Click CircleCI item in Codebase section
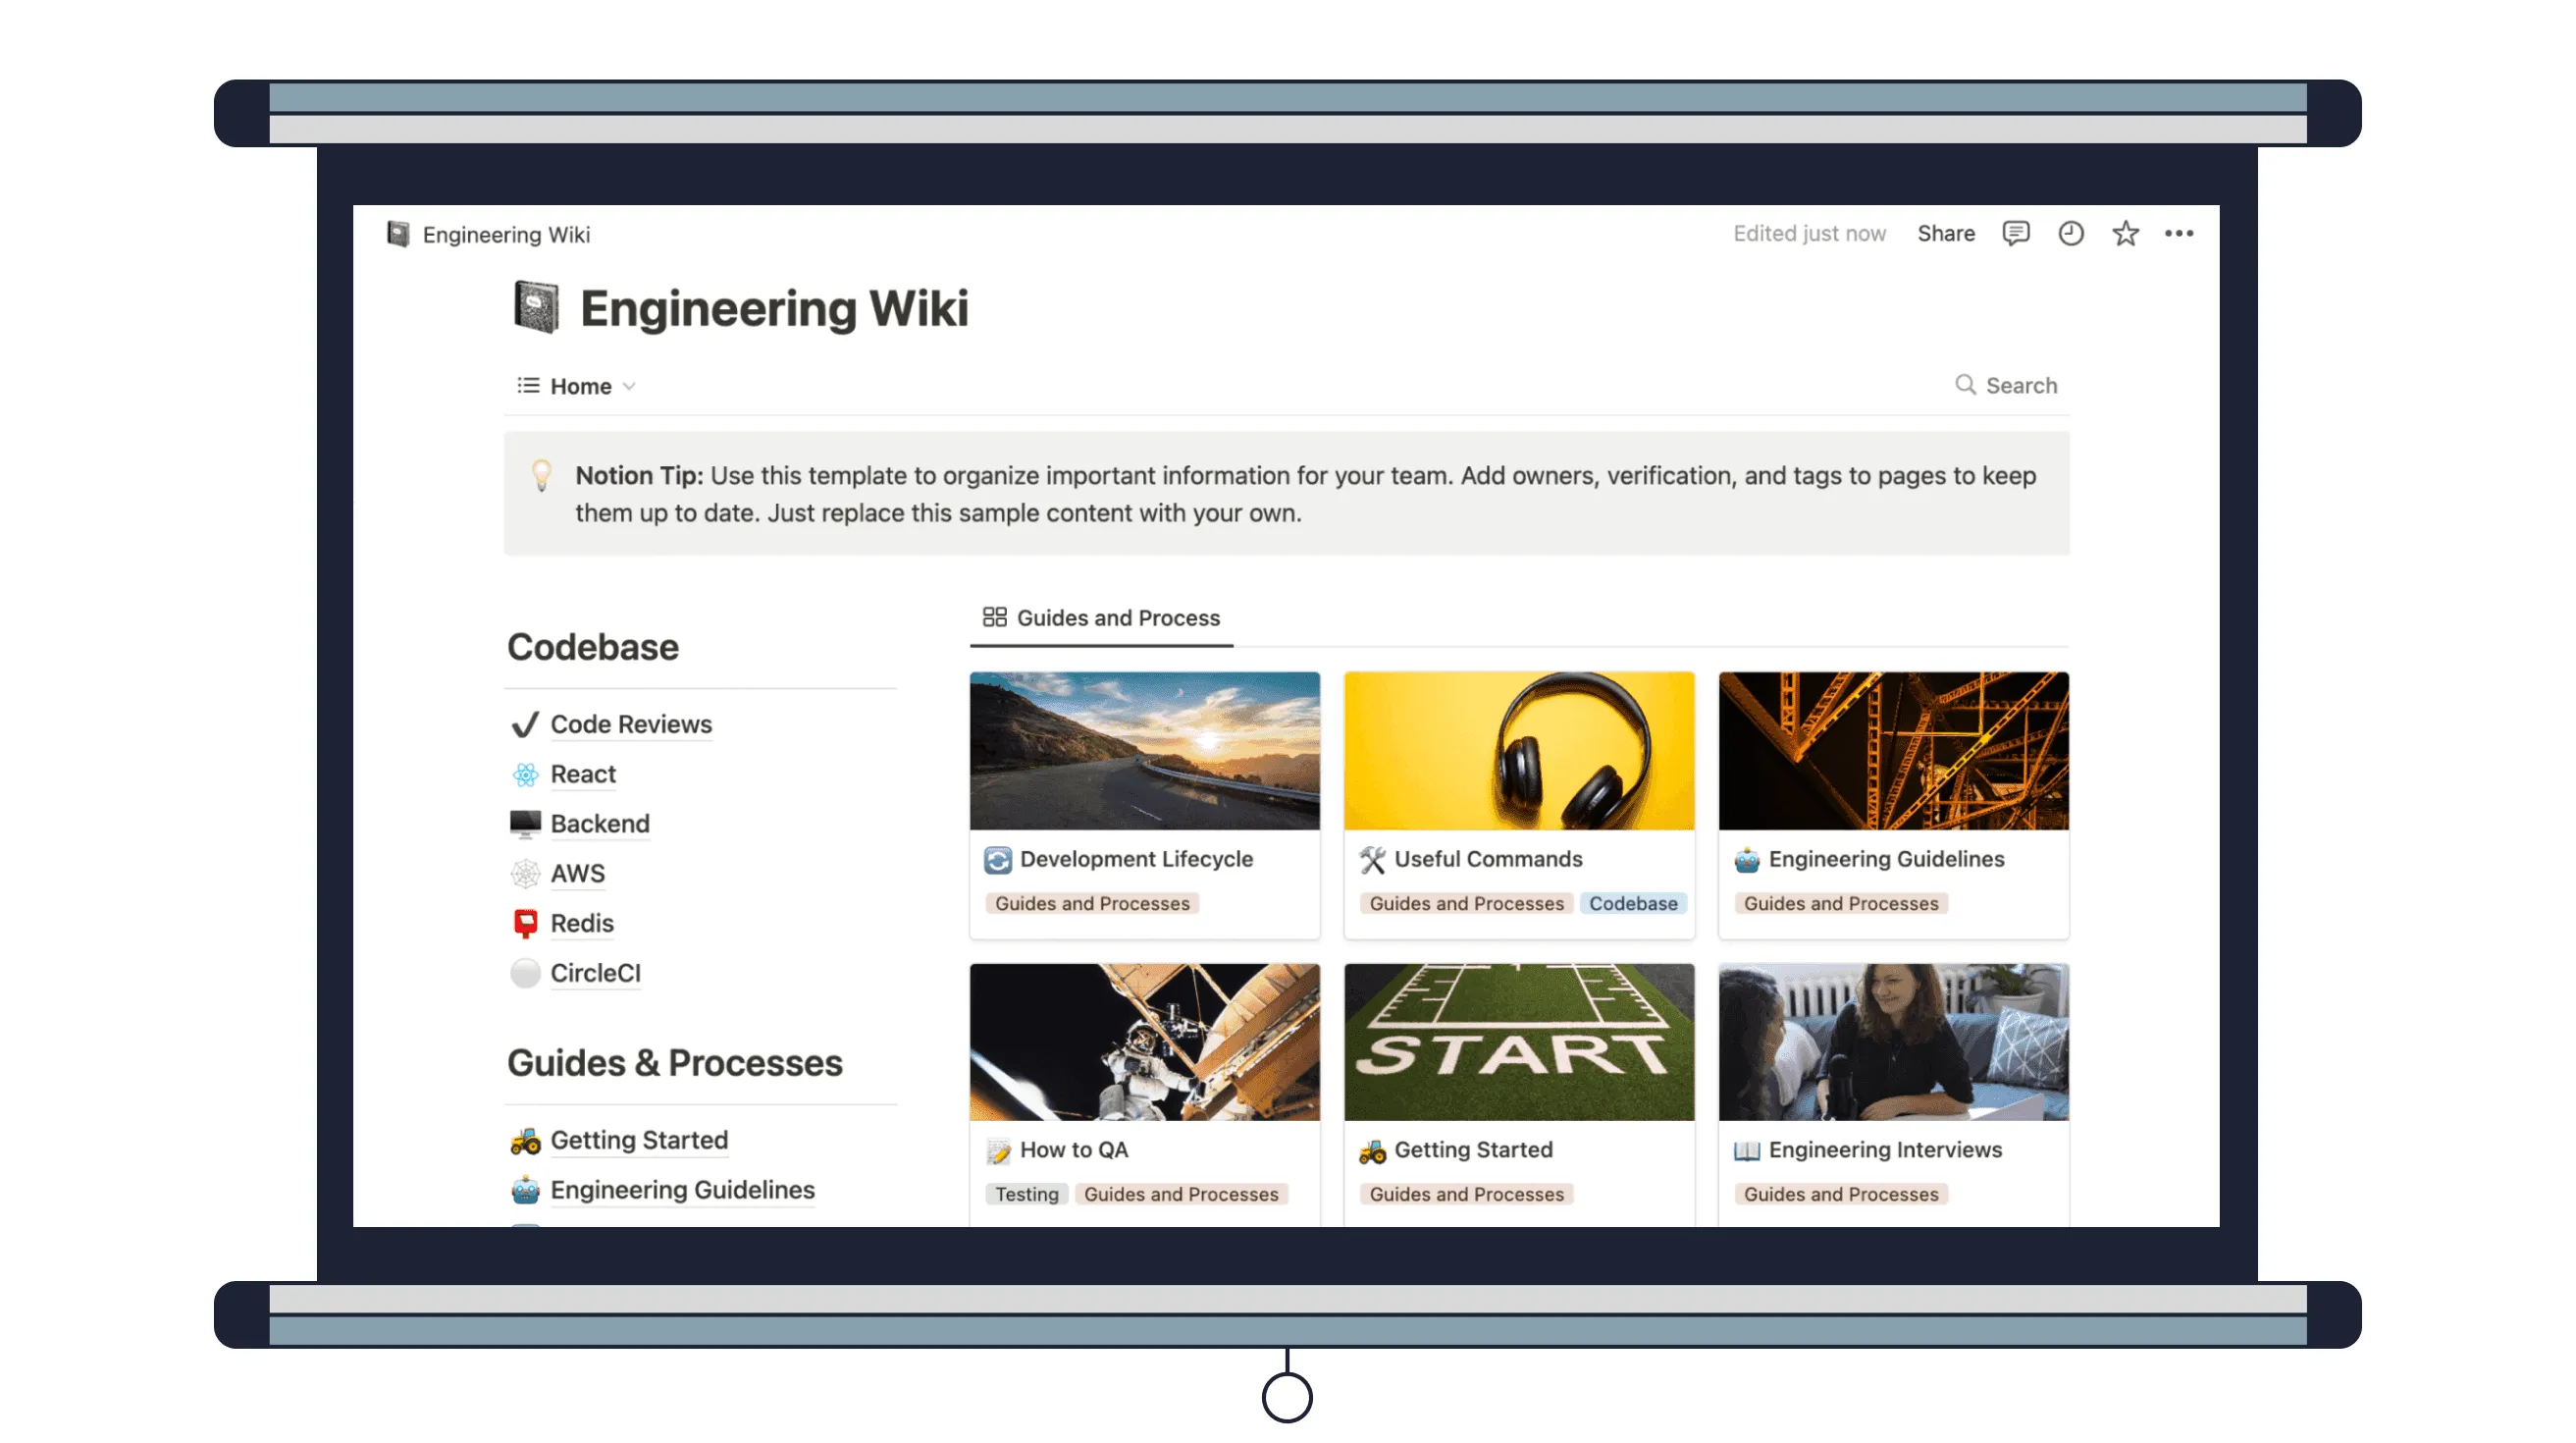This screenshot has width=2576, height=1443. pyautogui.click(x=597, y=972)
